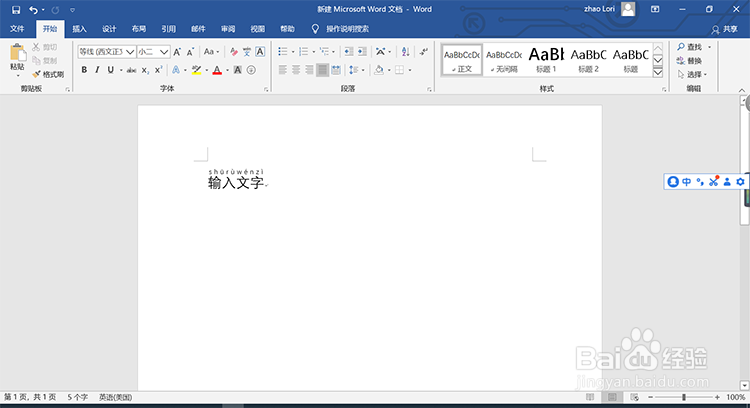Apply red font color

click(x=217, y=70)
